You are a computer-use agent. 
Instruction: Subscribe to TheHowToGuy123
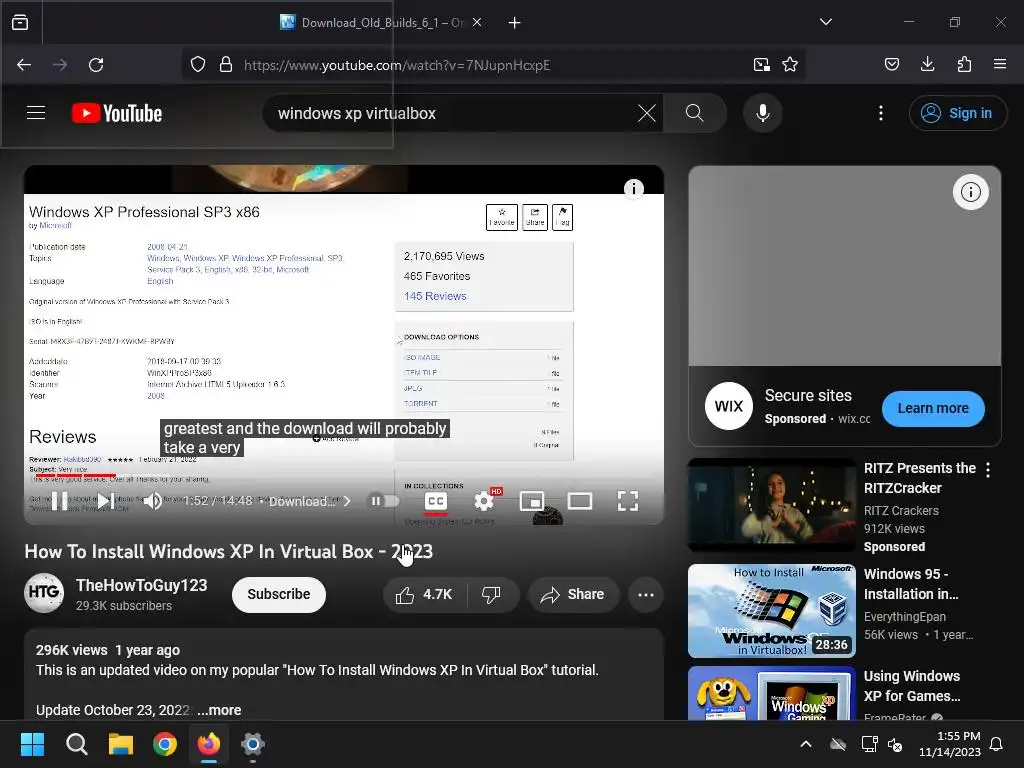pos(279,594)
